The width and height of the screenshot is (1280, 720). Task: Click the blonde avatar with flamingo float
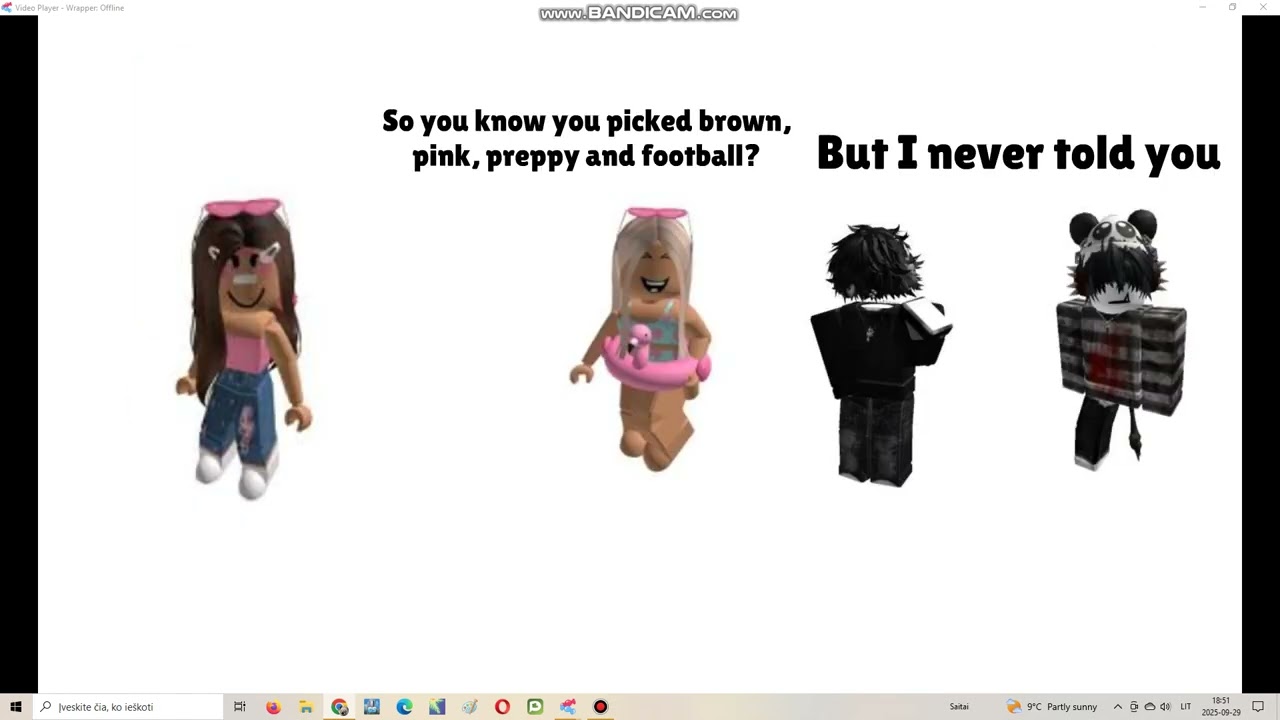(641, 339)
